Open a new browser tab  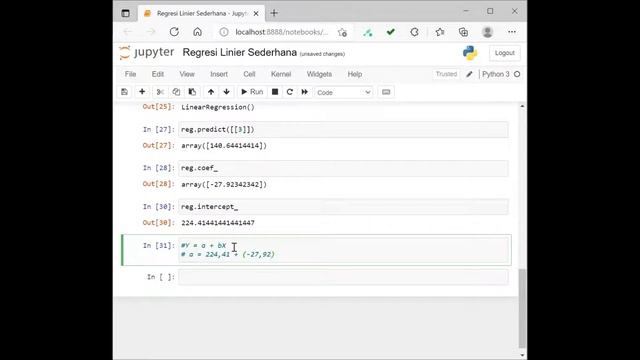coord(274,13)
